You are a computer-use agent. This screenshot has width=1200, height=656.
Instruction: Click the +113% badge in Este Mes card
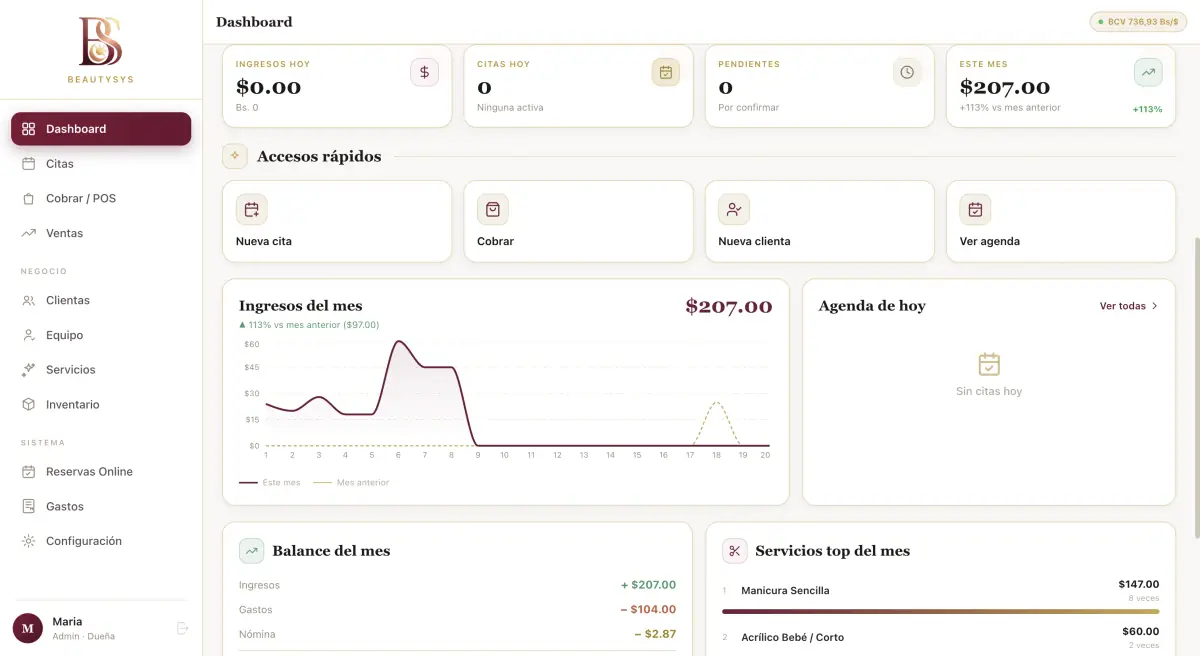(x=1147, y=110)
